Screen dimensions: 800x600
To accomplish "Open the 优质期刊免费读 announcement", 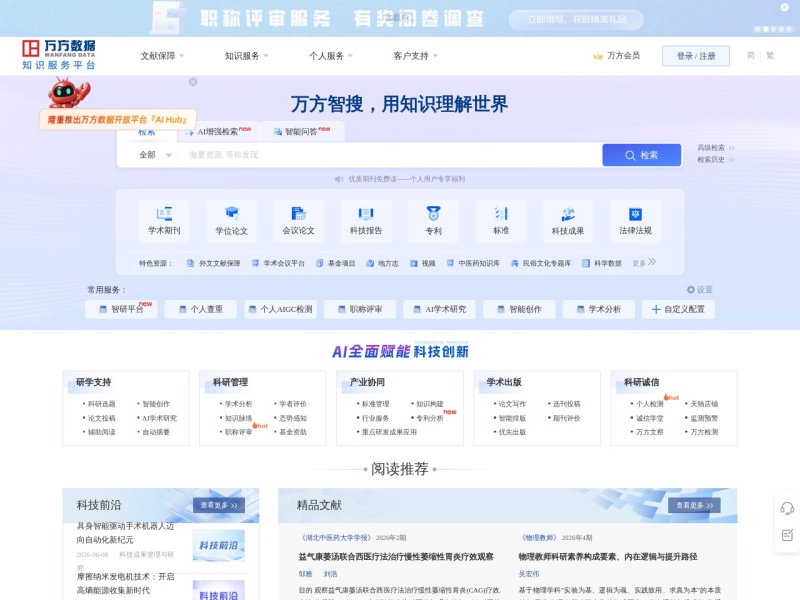I will point(406,179).
